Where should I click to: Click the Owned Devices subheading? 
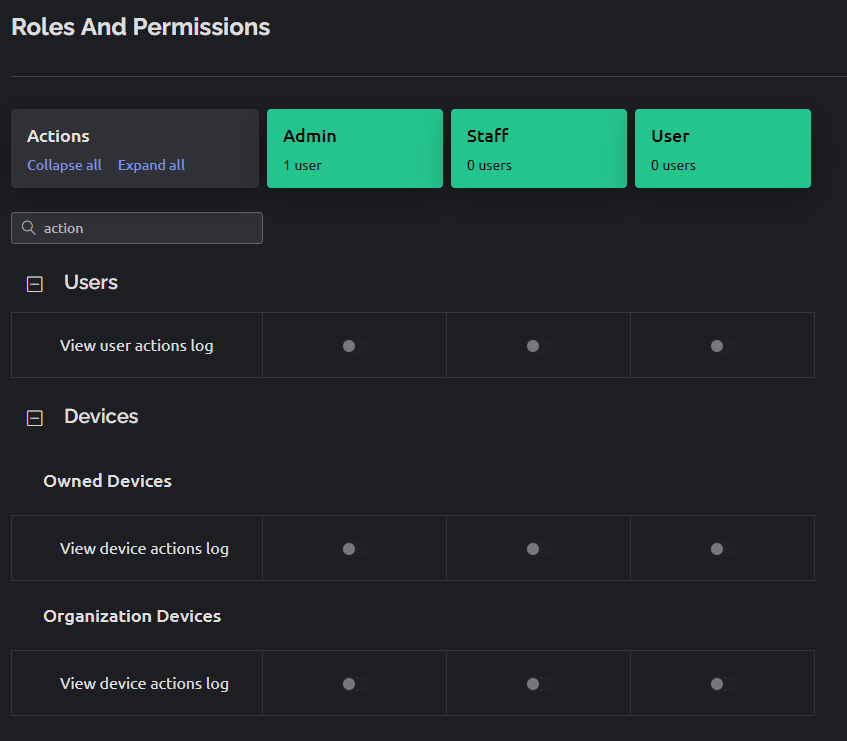click(107, 481)
